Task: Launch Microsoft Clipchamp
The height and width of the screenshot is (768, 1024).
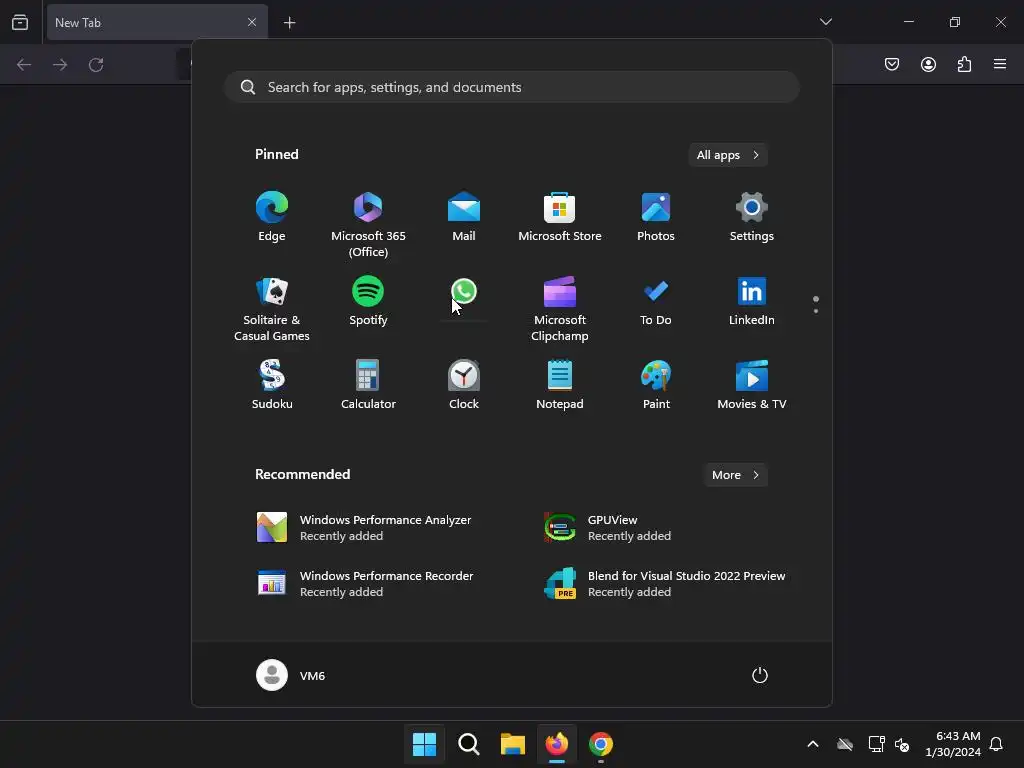Action: coord(560,309)
